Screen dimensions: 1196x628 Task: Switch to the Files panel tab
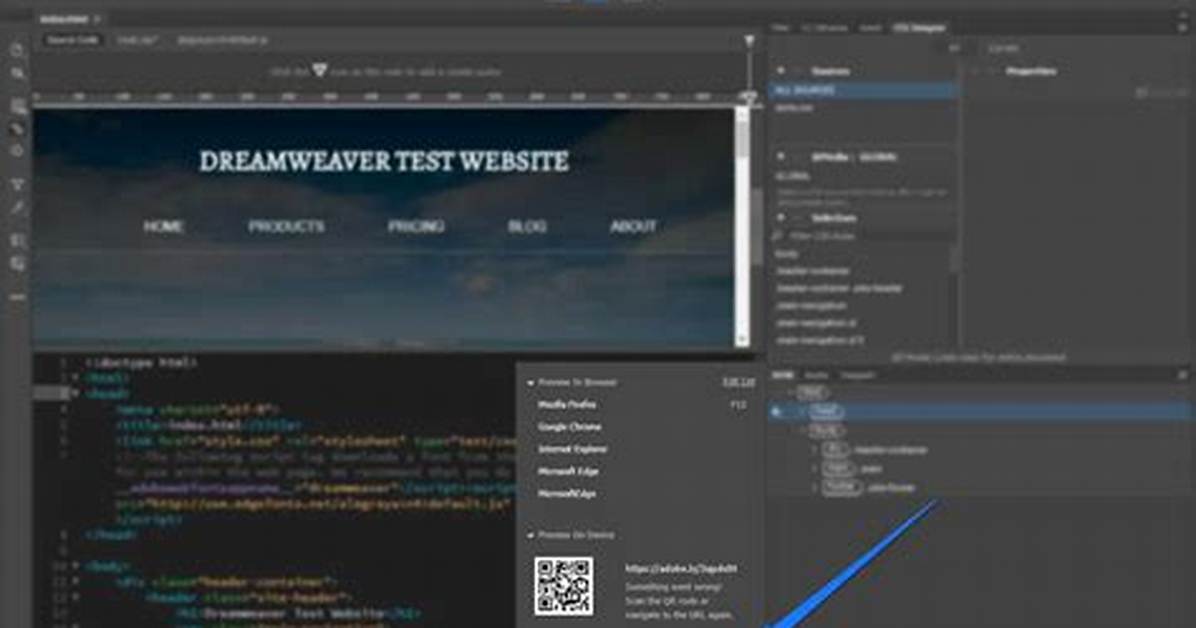pos(780,27)
